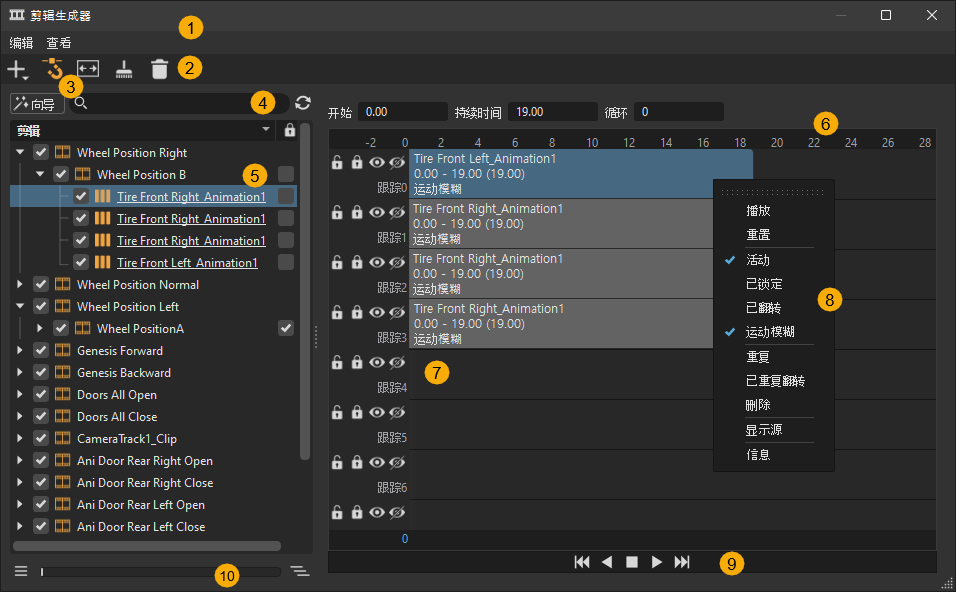The height and width of the screenshot is (592, 956).
Task: Click the zoom slider beside the view icons
Action: click(x=160, y=571)
